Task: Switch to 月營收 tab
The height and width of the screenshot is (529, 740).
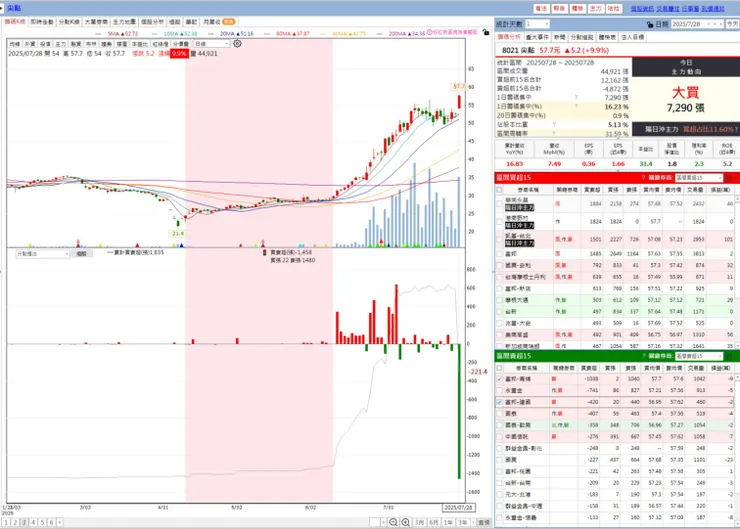Action: pyautogui.click(x=219, y=22)
